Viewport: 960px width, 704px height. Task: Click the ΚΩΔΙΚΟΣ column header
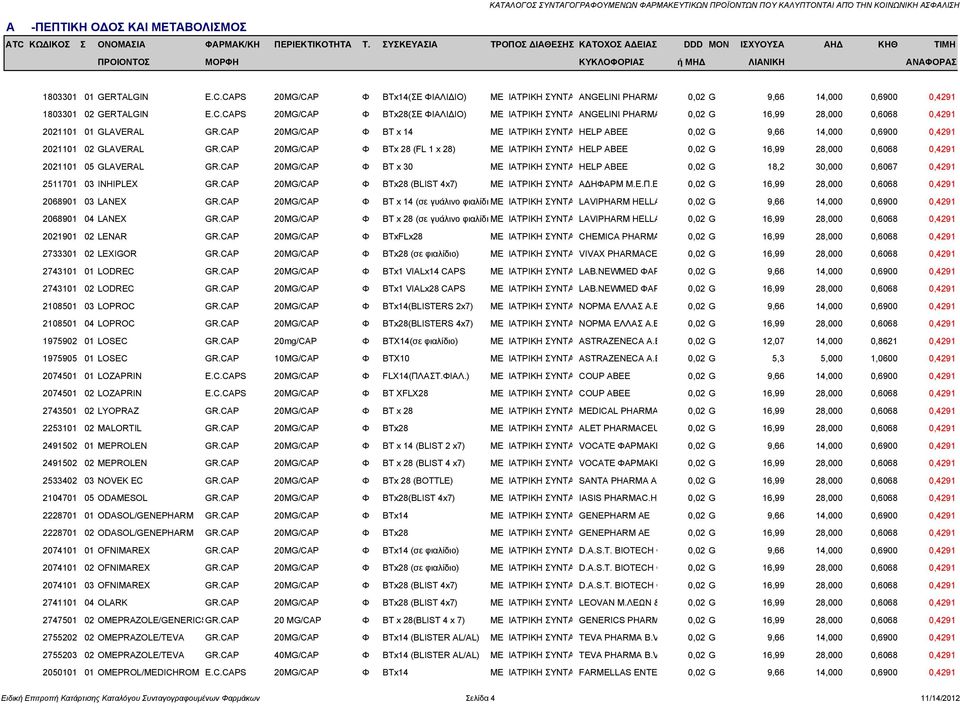tap(50, 45)
